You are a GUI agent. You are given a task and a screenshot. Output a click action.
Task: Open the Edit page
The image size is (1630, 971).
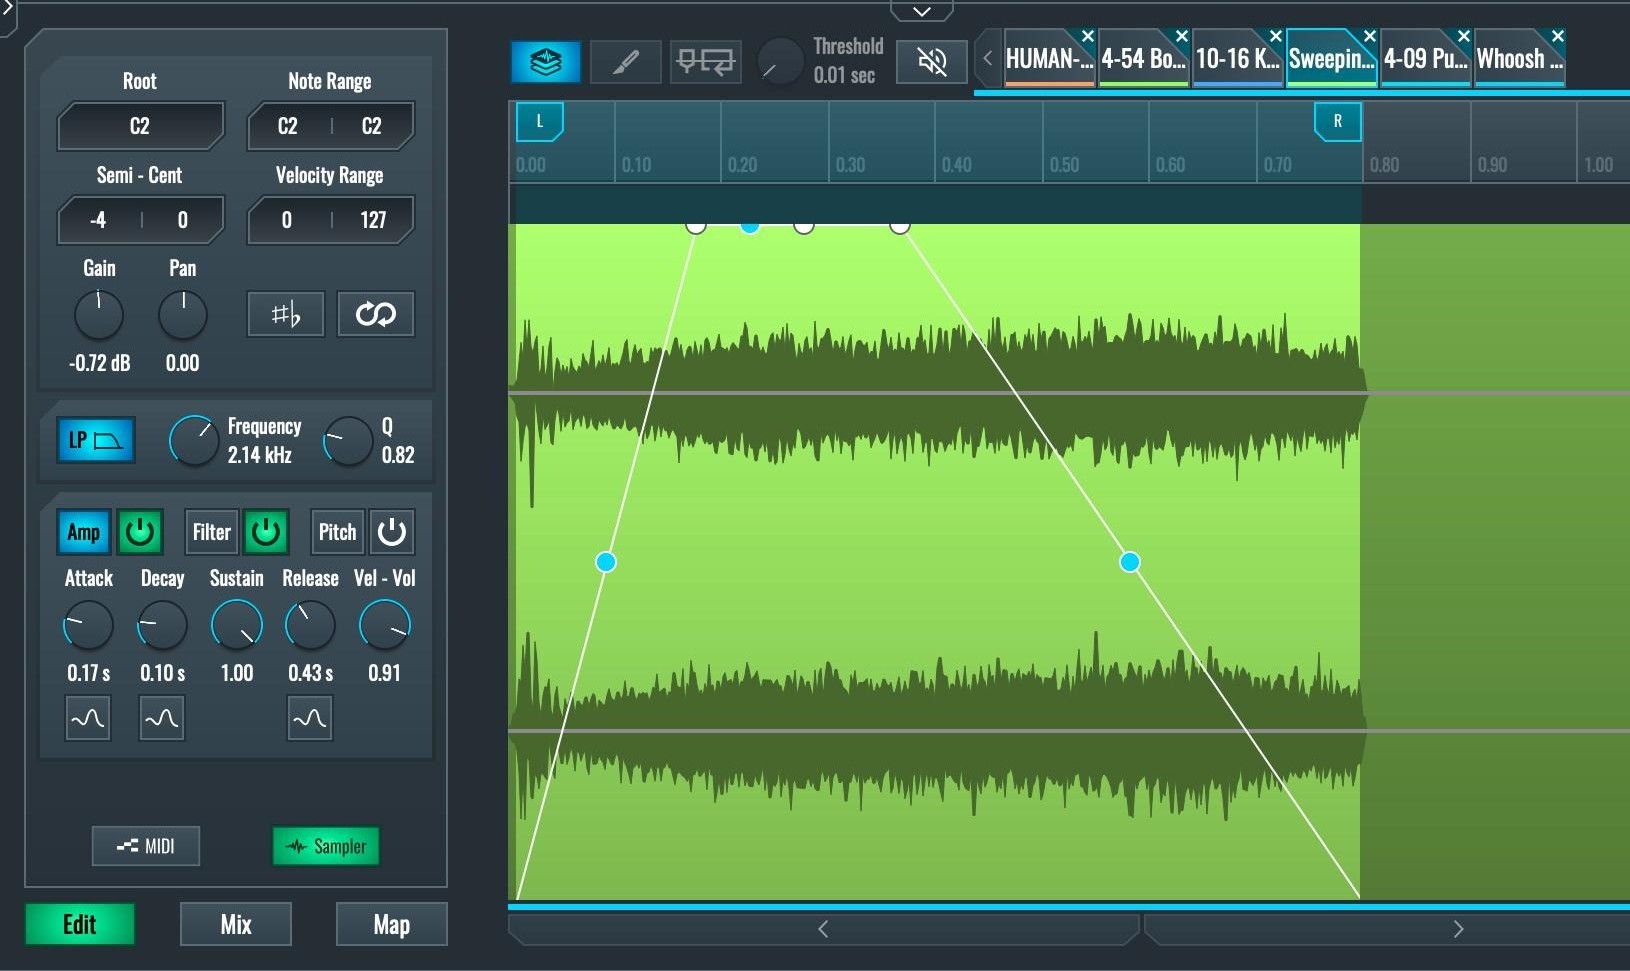pyautogui.click(x=80, y=924)
